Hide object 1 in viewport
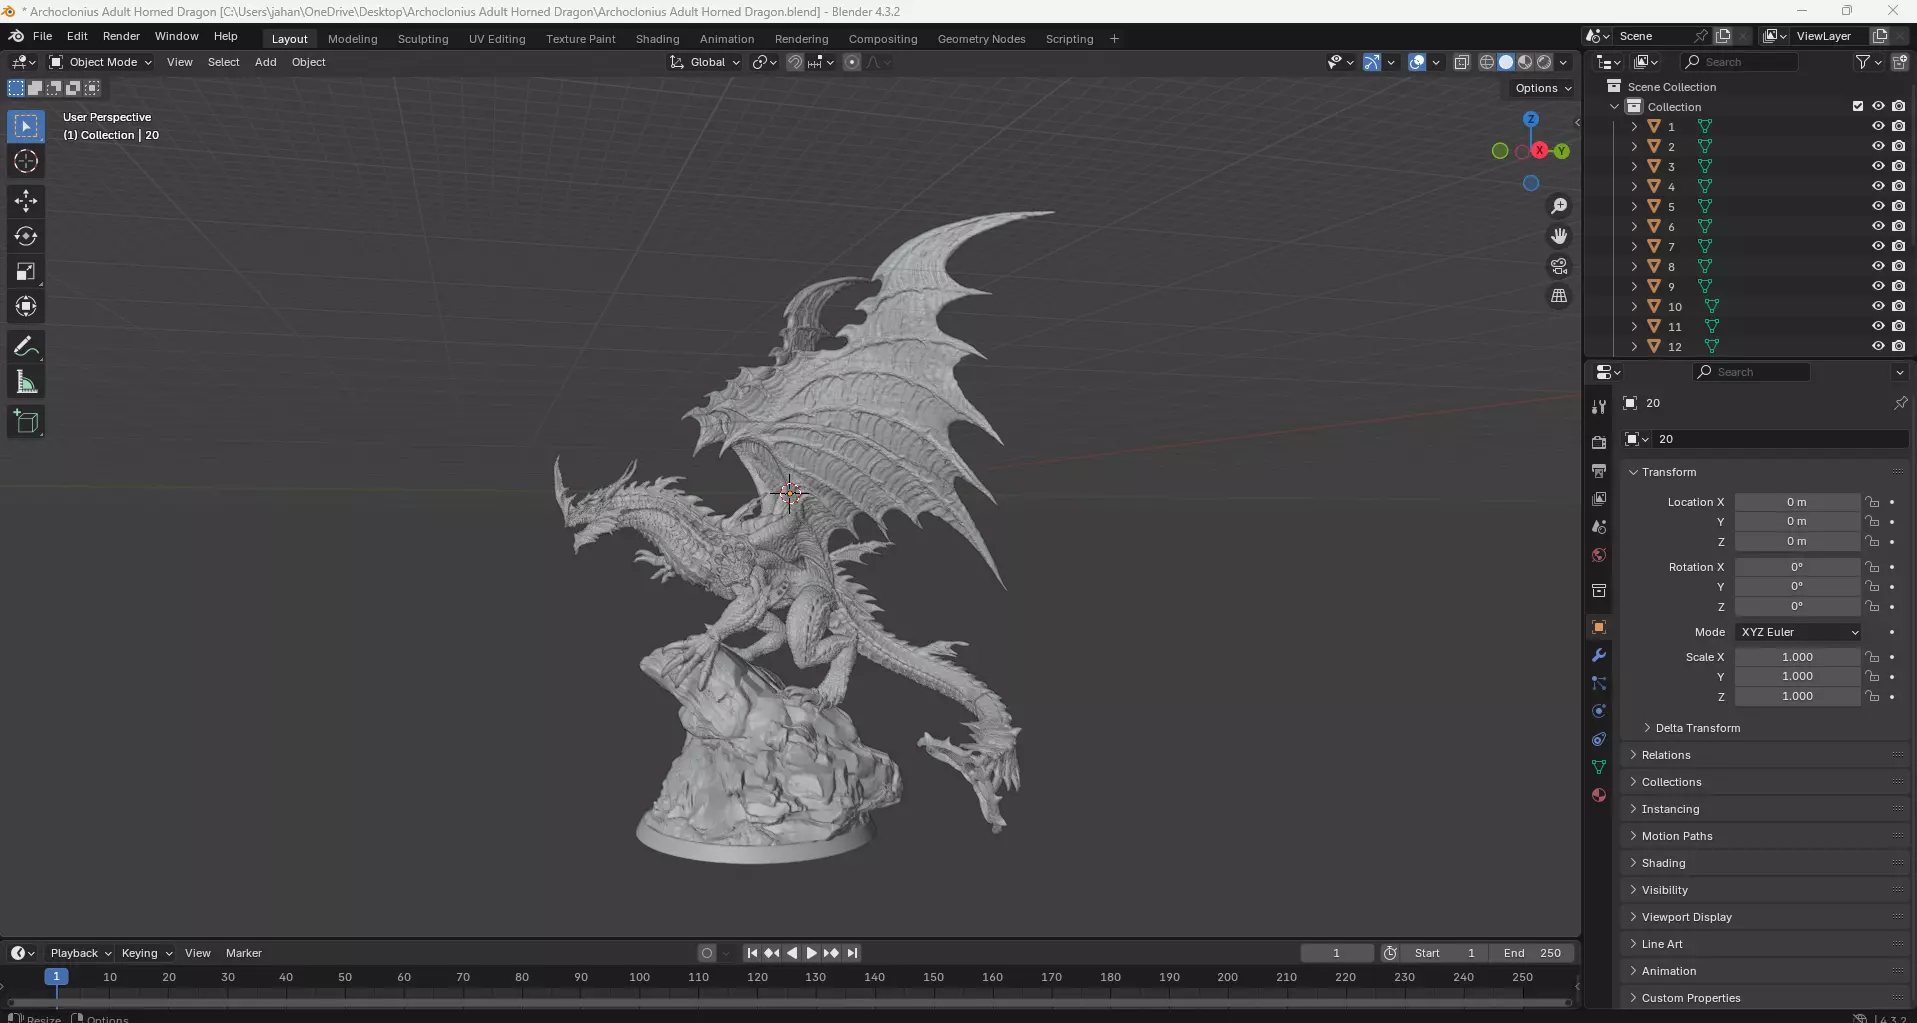 tap(1878, 126)
